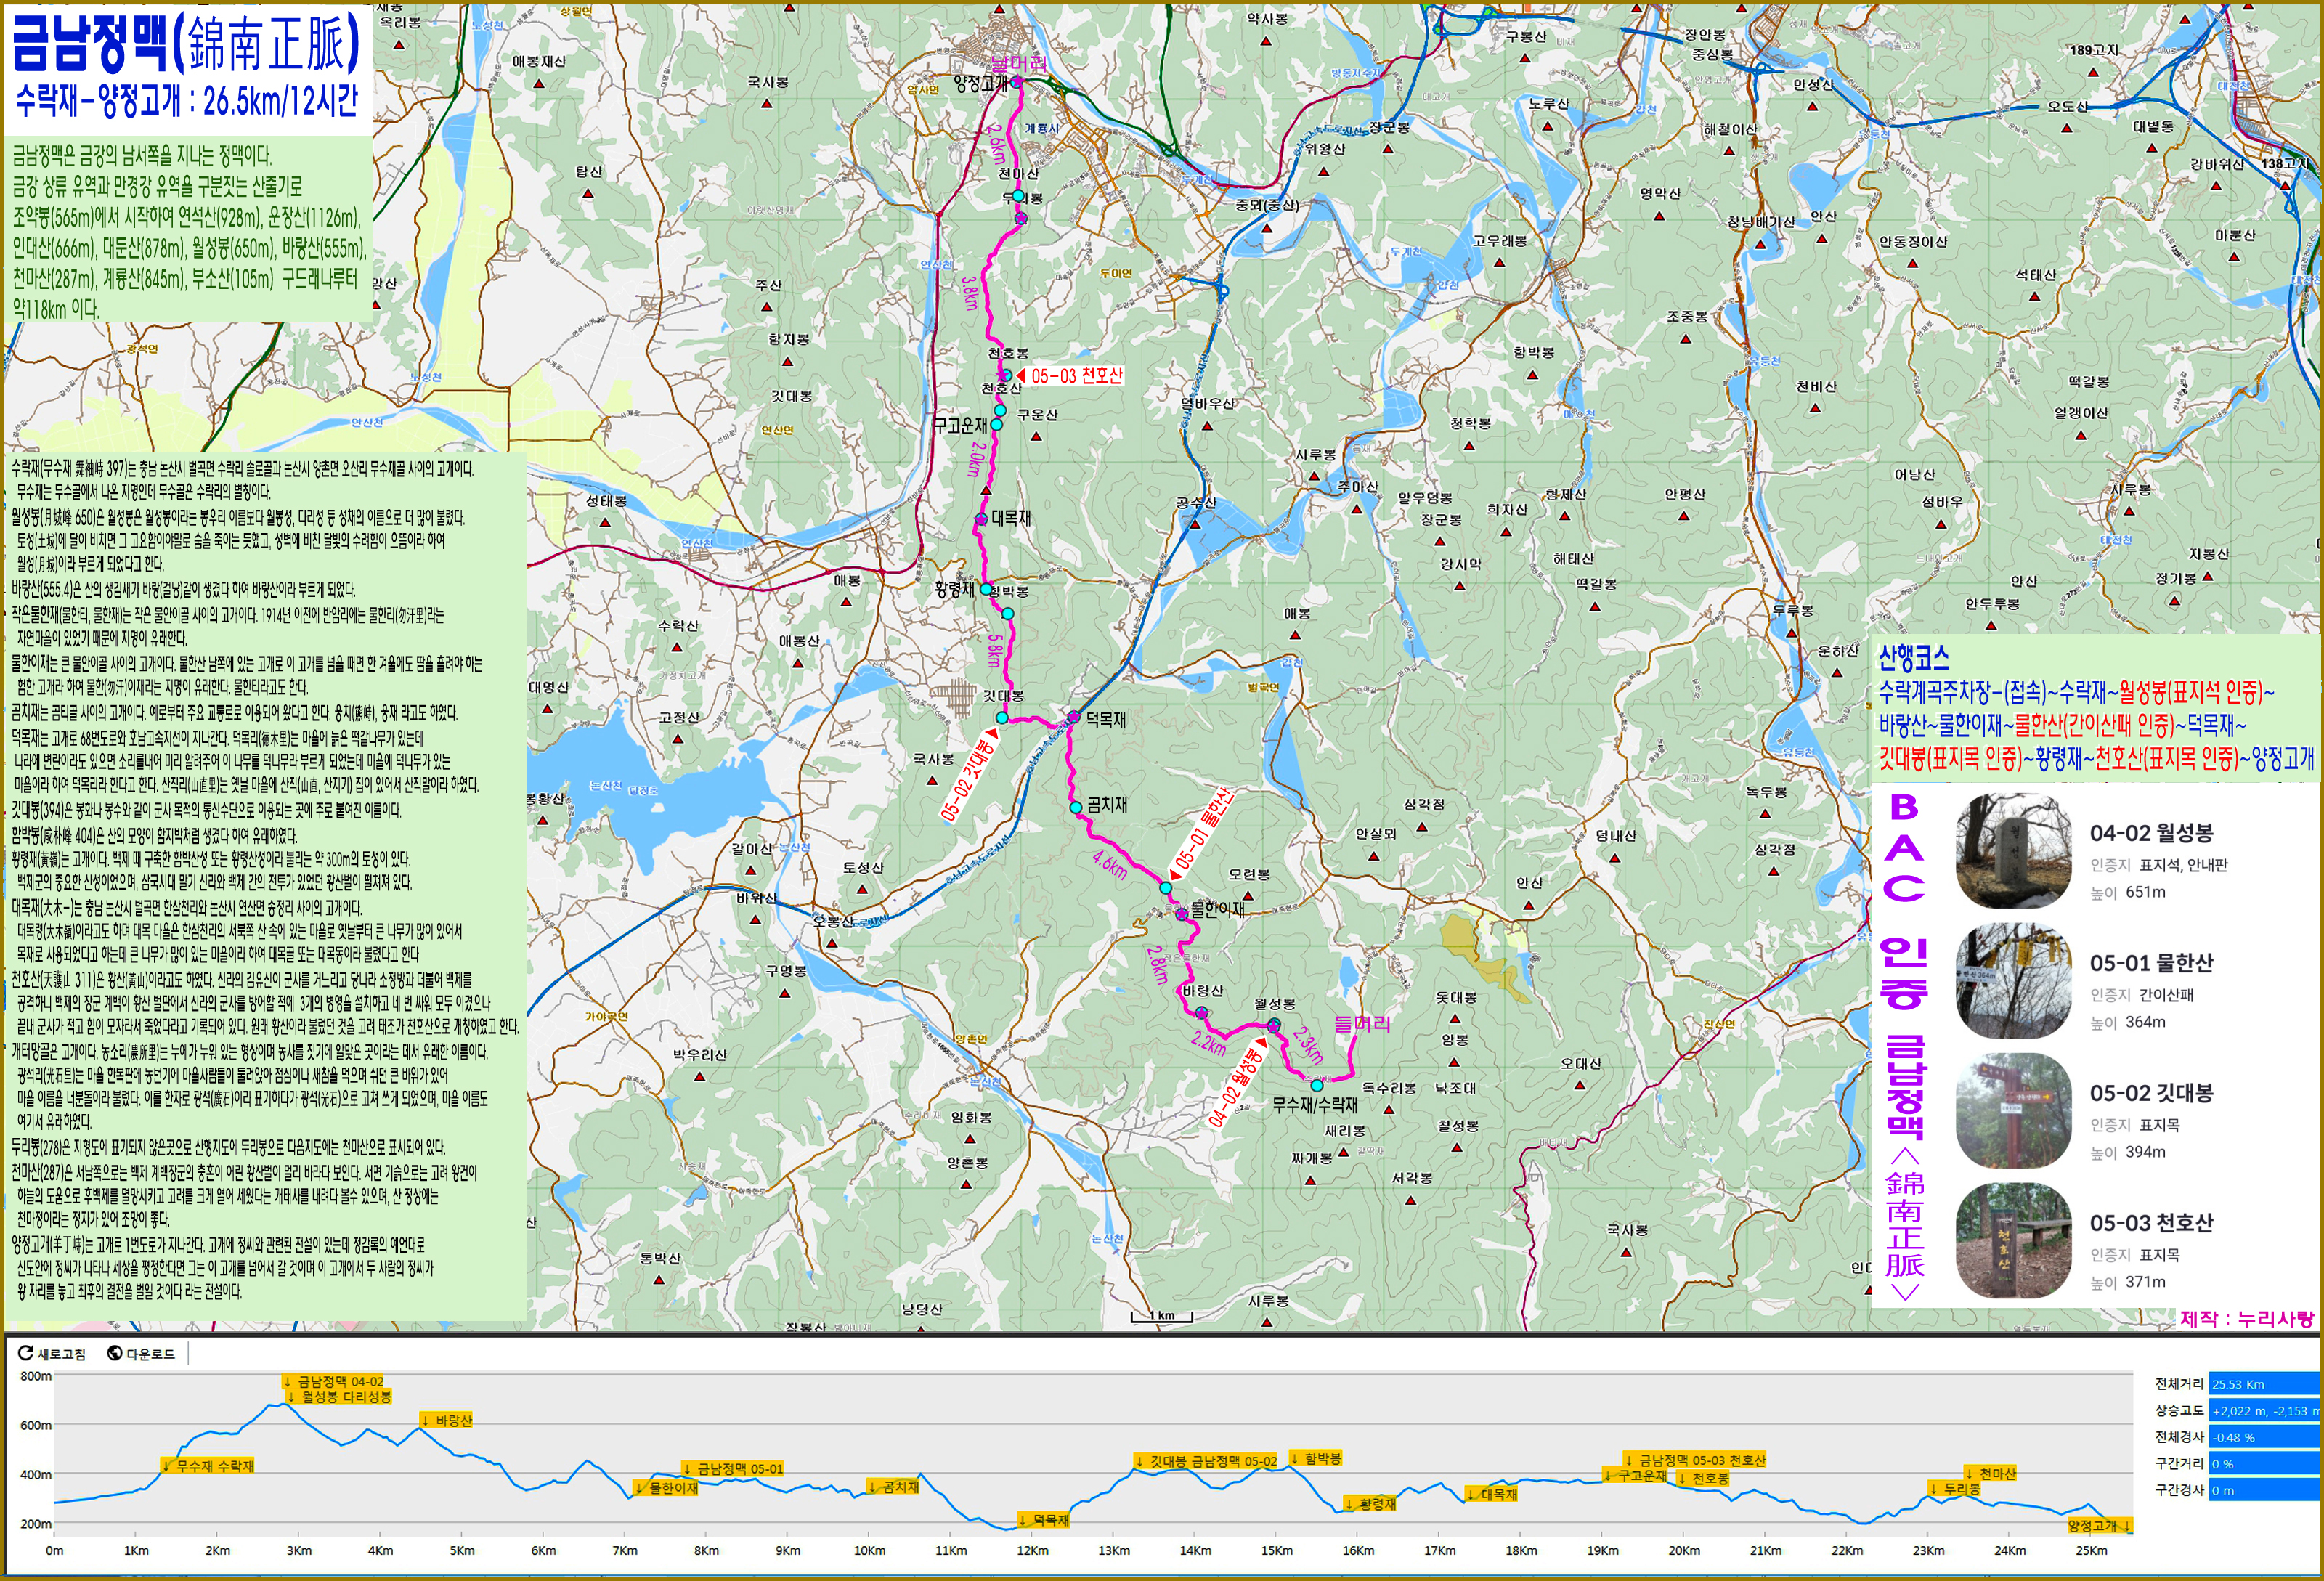Click the 구간경사 0 m value field
This screenshot has height=1581, width=2324.
[2265, 1490]
